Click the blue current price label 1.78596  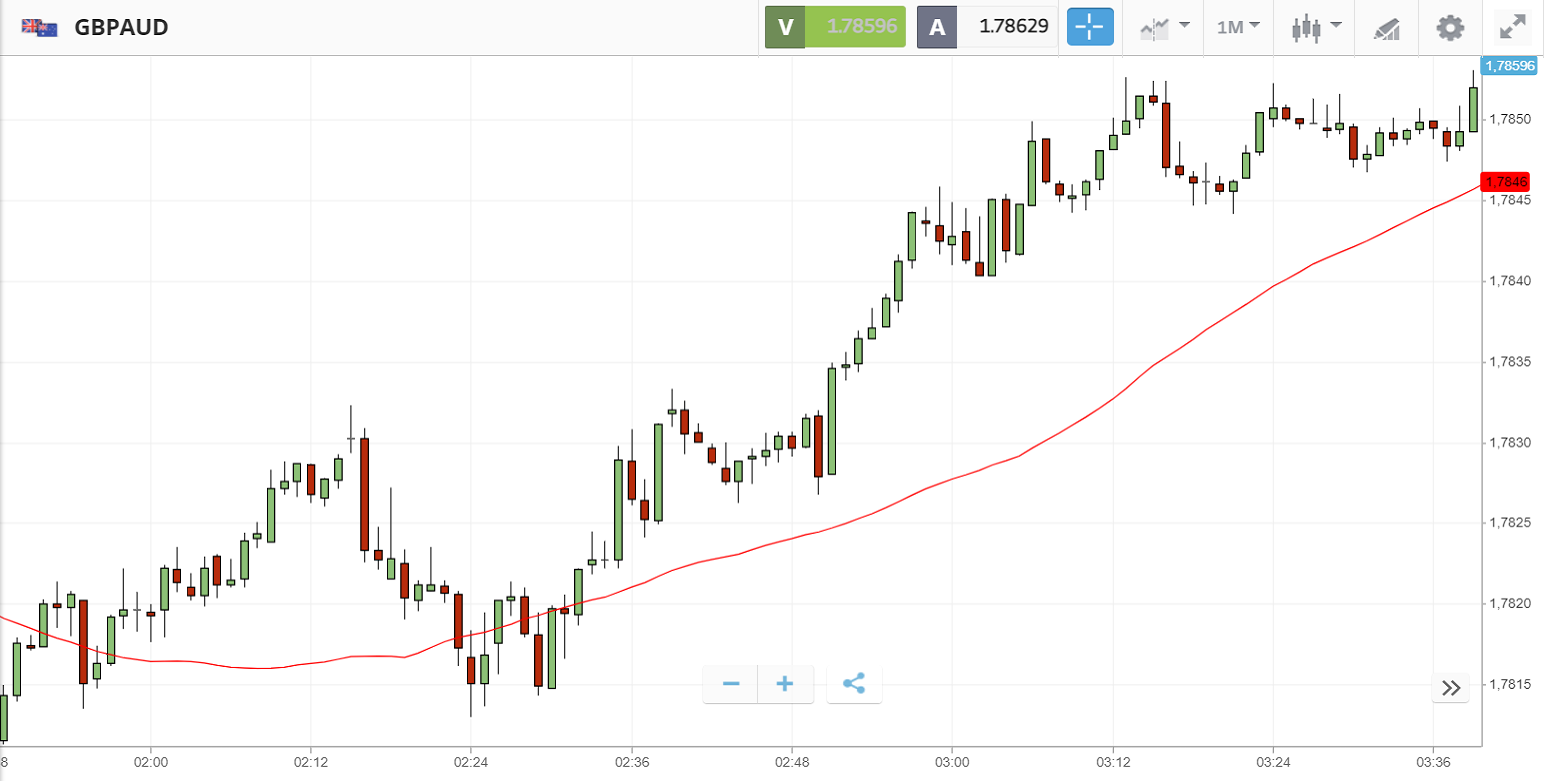[x=1509, y=66]
